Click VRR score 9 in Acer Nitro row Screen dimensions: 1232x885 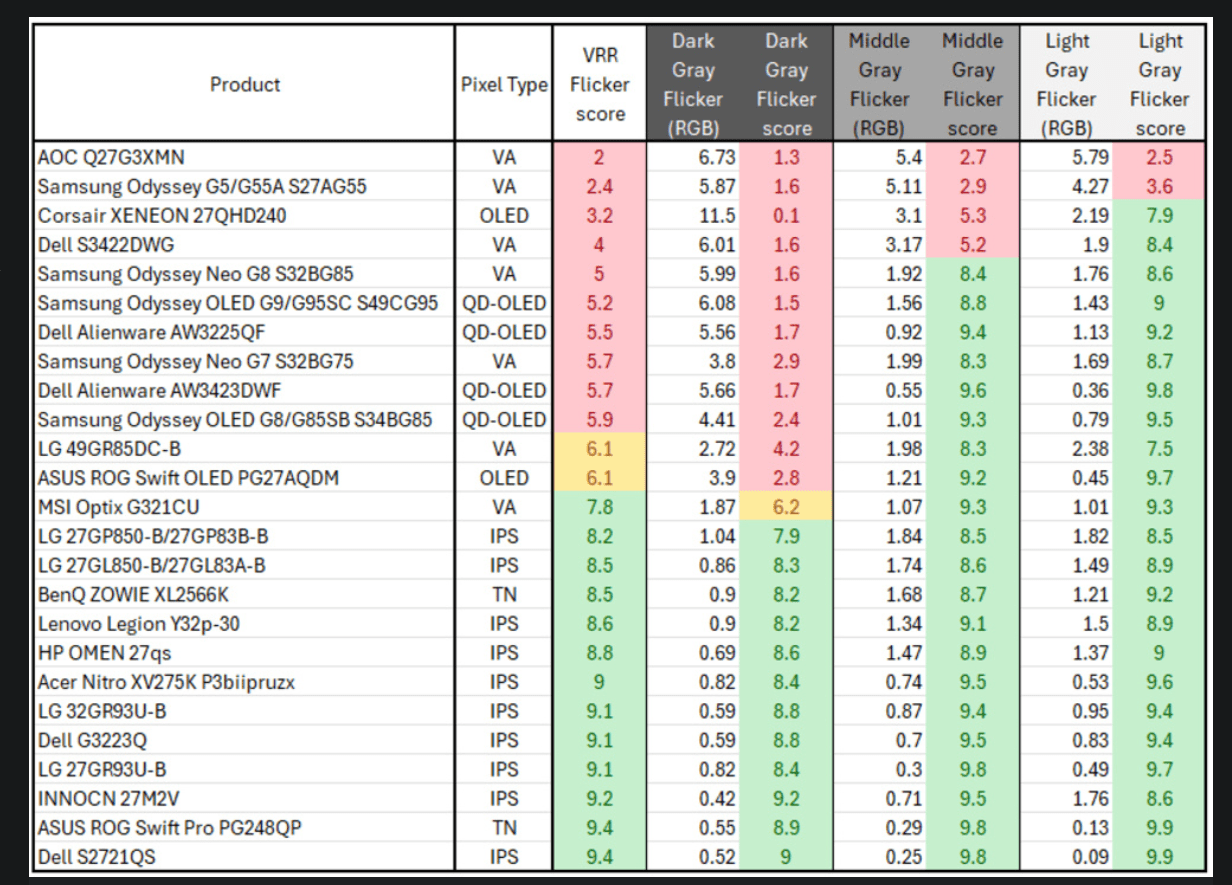click(x=599, y=682)
